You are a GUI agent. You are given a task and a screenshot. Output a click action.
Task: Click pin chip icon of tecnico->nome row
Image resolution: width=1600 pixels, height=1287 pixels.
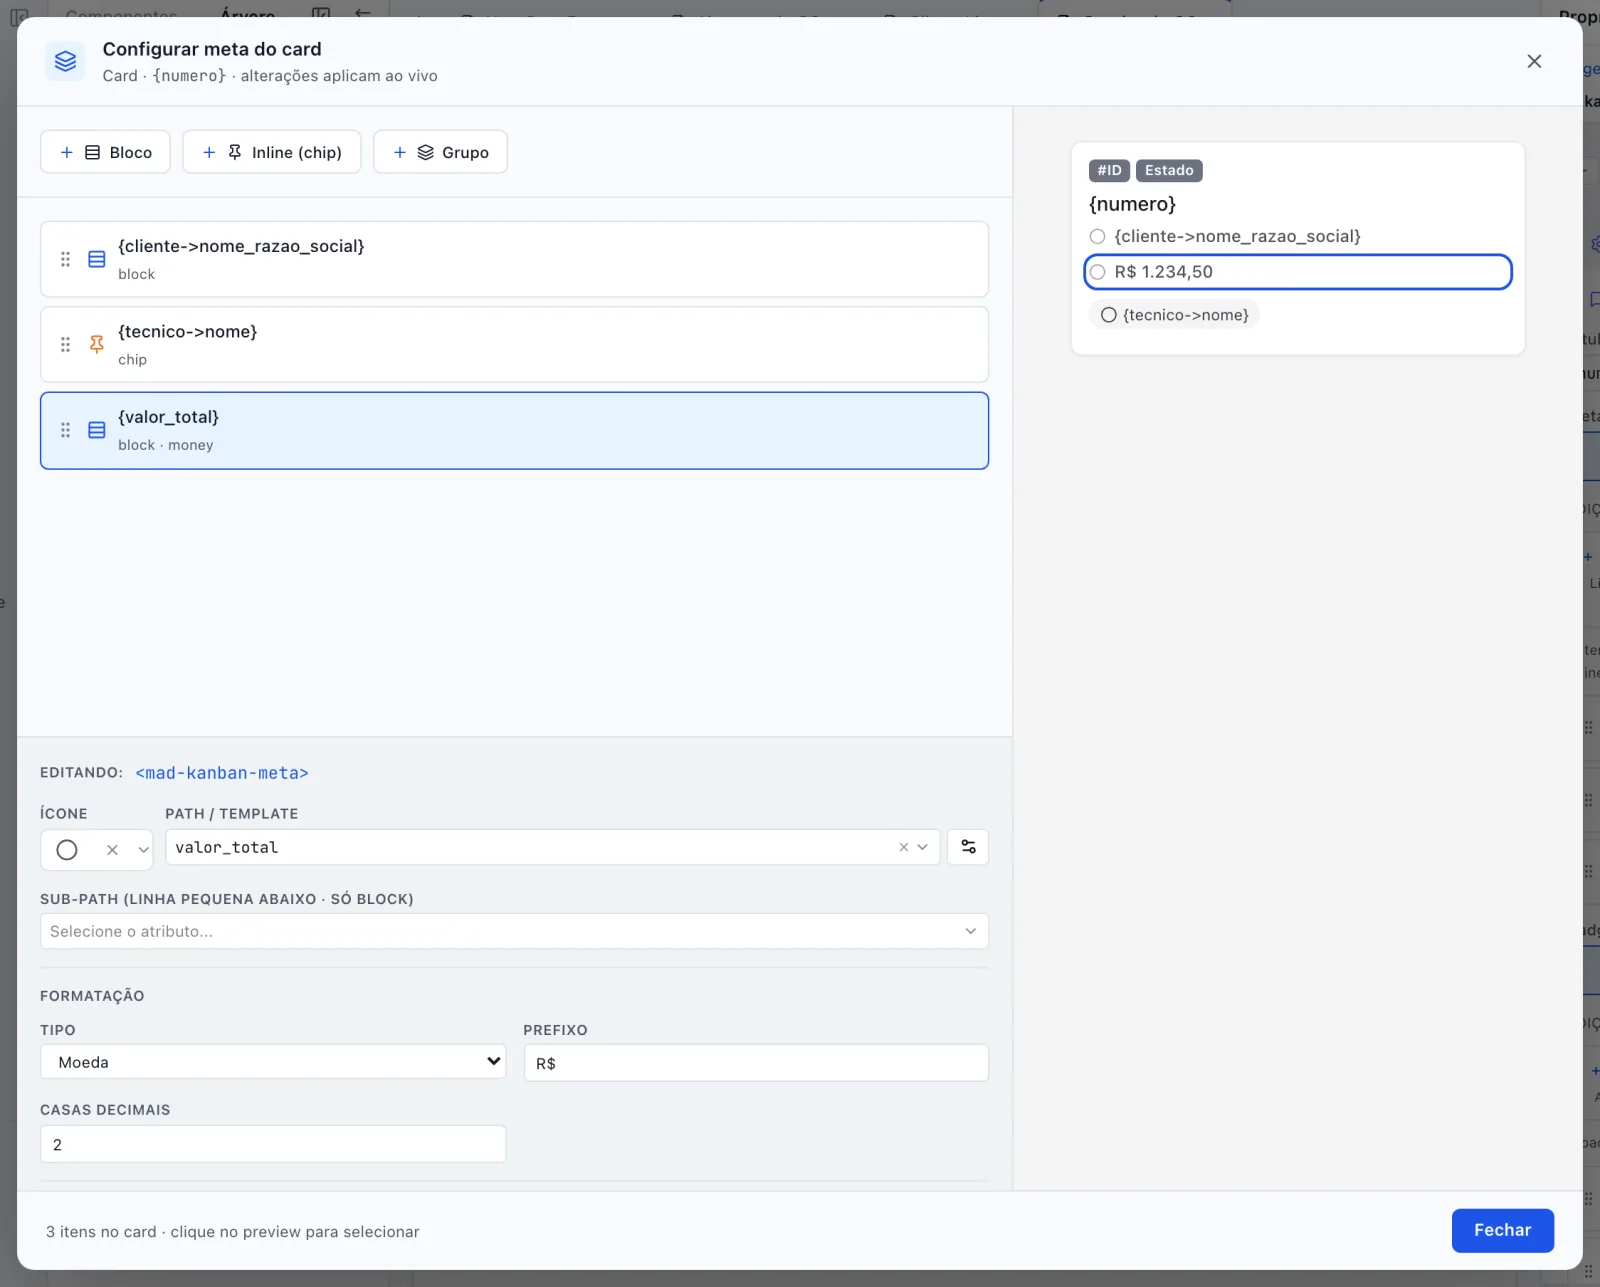click(x=97, y=344)
